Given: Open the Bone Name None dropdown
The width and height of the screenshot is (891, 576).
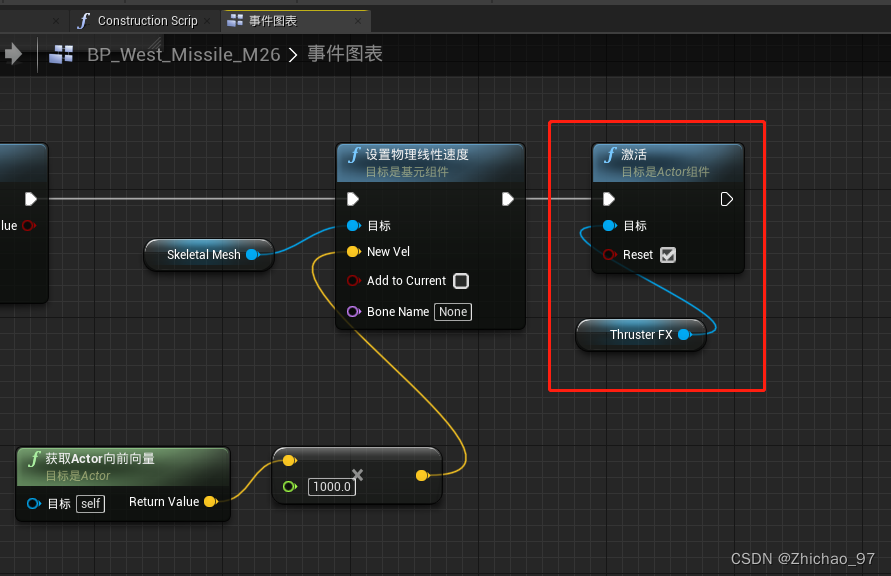Looking at the screenshot, I should tap(452, 311).
